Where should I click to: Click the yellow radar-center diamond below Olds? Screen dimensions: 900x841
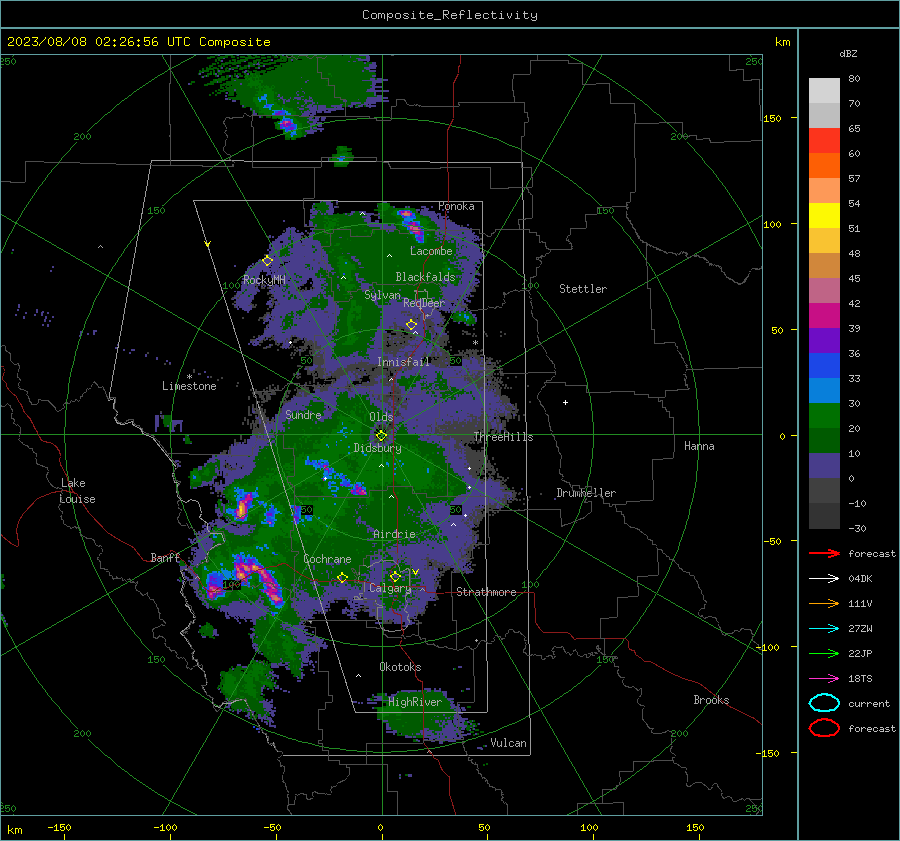click(381, 435)
